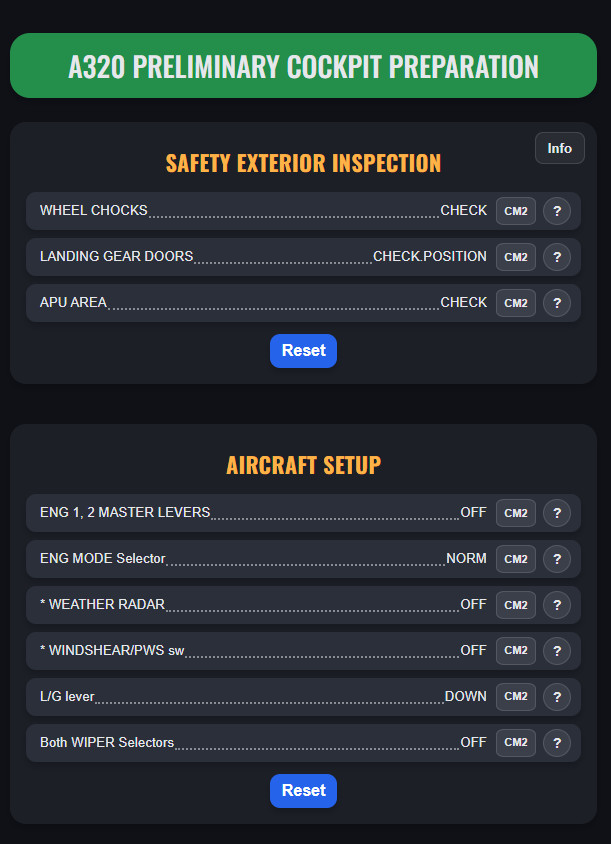Open help for ENG MODE Selector item
The height and width of the screenshot is (844, 611).
point(557,559)
